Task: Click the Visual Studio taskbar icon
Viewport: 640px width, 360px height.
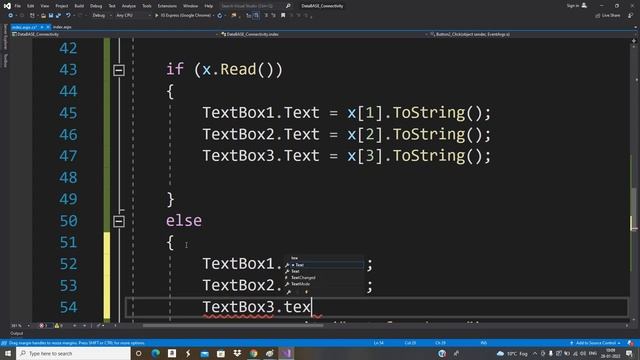Action: tap(286, 353)
